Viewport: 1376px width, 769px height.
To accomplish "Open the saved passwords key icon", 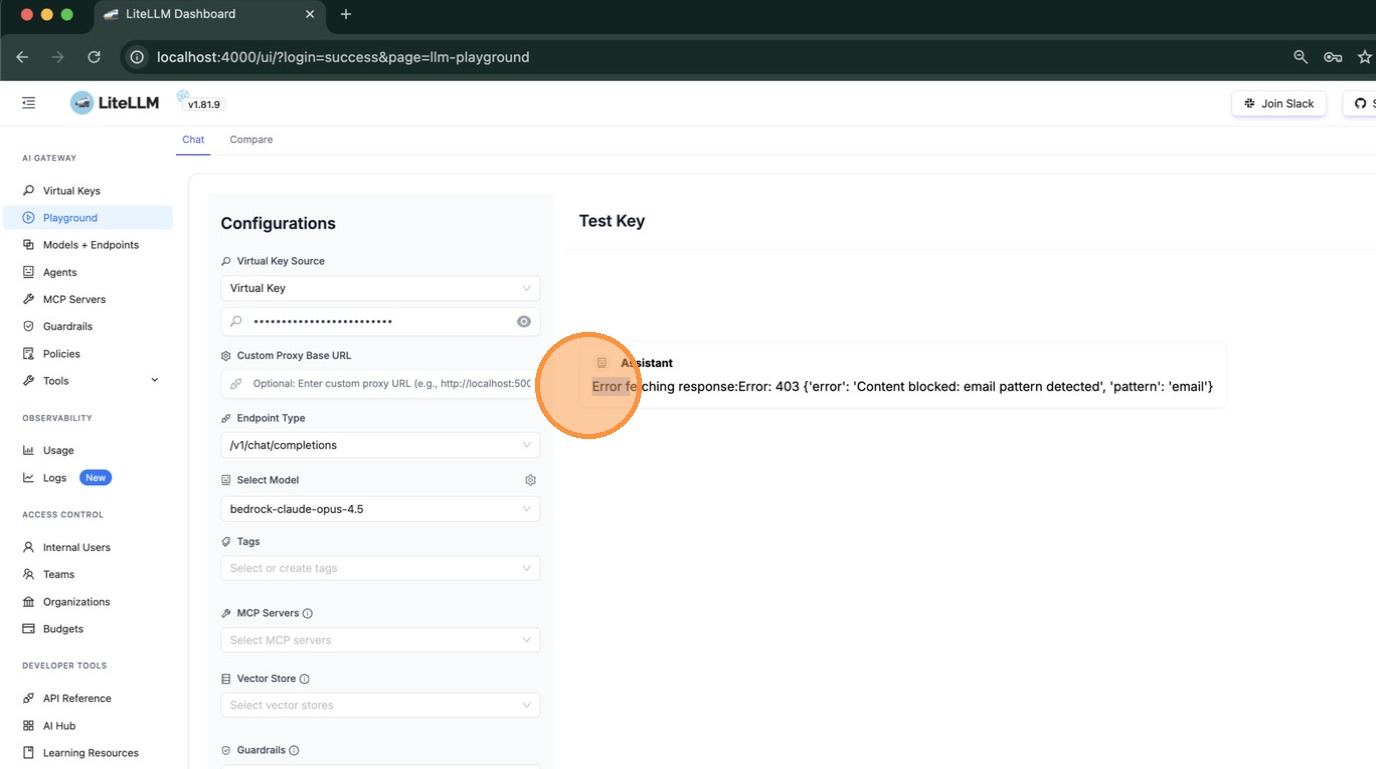I will click(x=1333, y=57).
